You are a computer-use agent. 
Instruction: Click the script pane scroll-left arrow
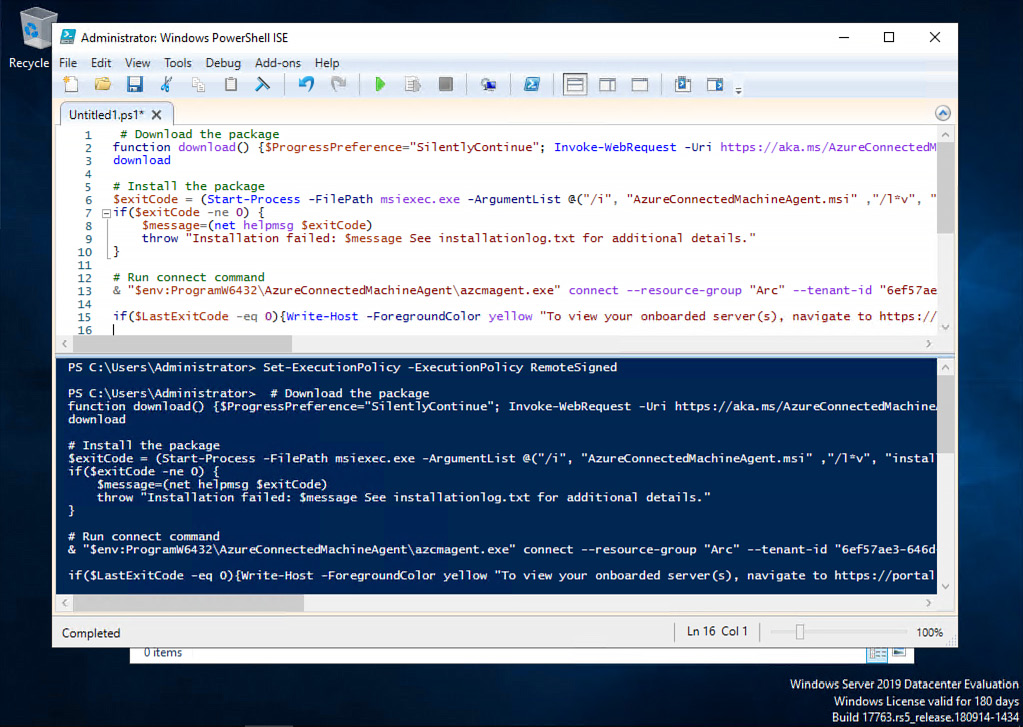point(65,344)
